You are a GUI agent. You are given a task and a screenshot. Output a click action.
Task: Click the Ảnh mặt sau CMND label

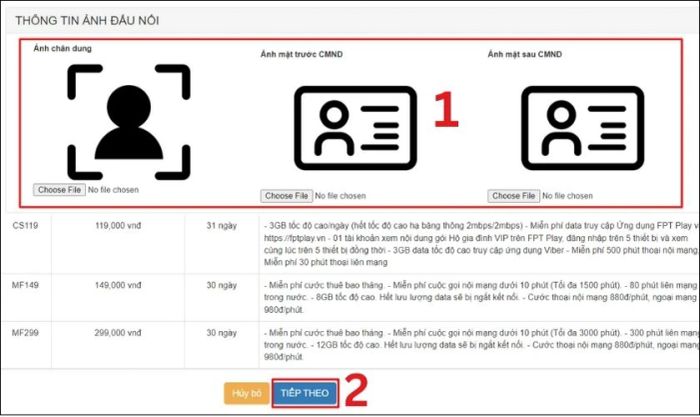click(x=525, y=54)
